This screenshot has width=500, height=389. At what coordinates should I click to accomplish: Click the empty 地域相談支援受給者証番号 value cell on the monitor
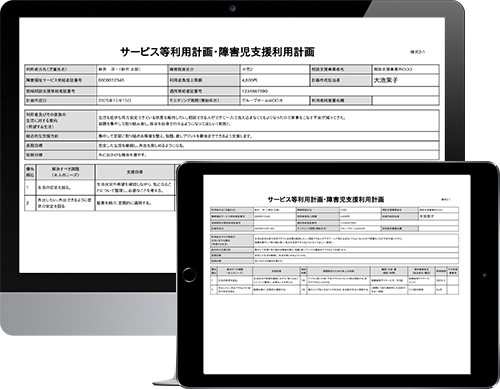point(132,91)
